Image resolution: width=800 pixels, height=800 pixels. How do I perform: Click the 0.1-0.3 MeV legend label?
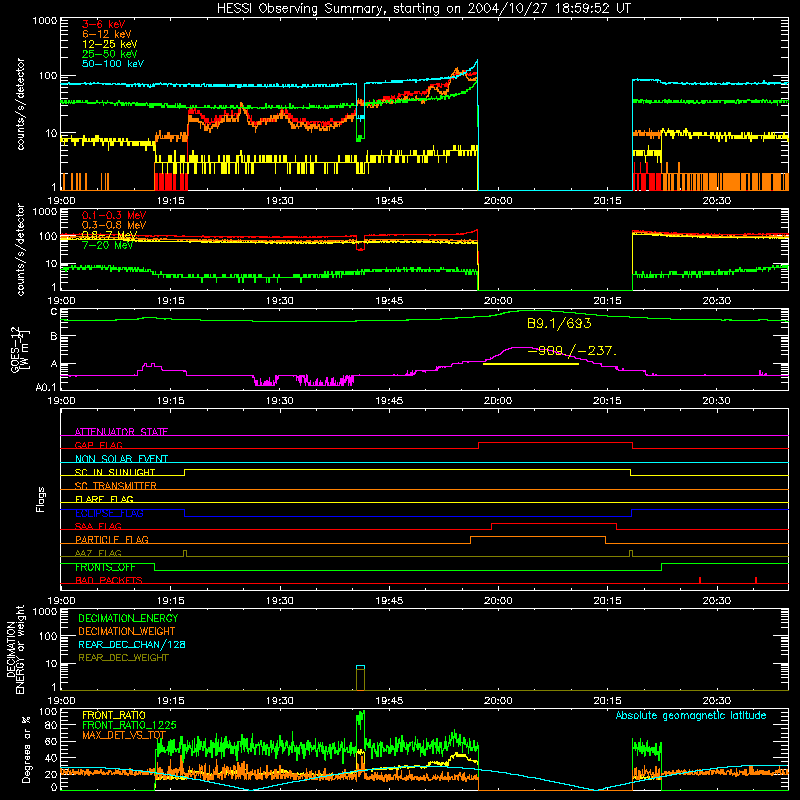click(114, 215)
